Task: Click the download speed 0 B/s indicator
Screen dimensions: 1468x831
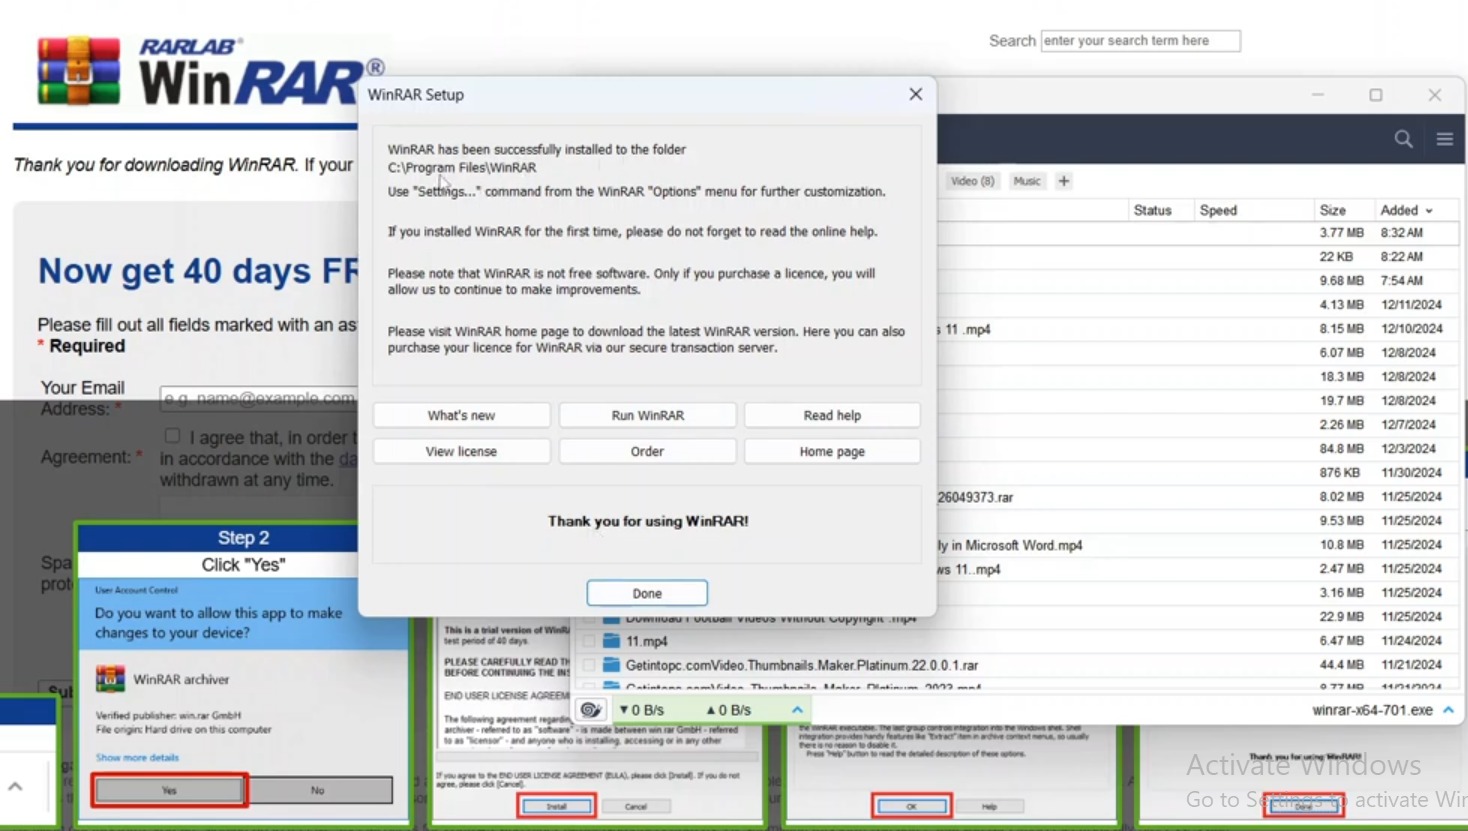Action: point(641,710)
